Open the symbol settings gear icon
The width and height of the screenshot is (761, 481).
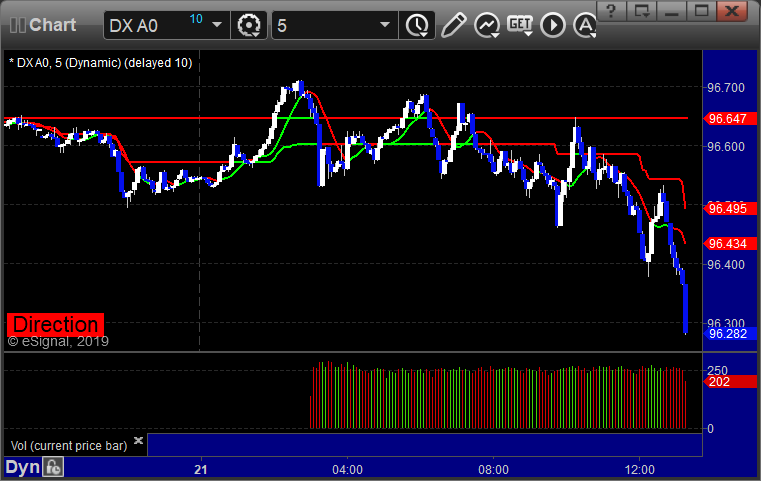click(249, 25)
